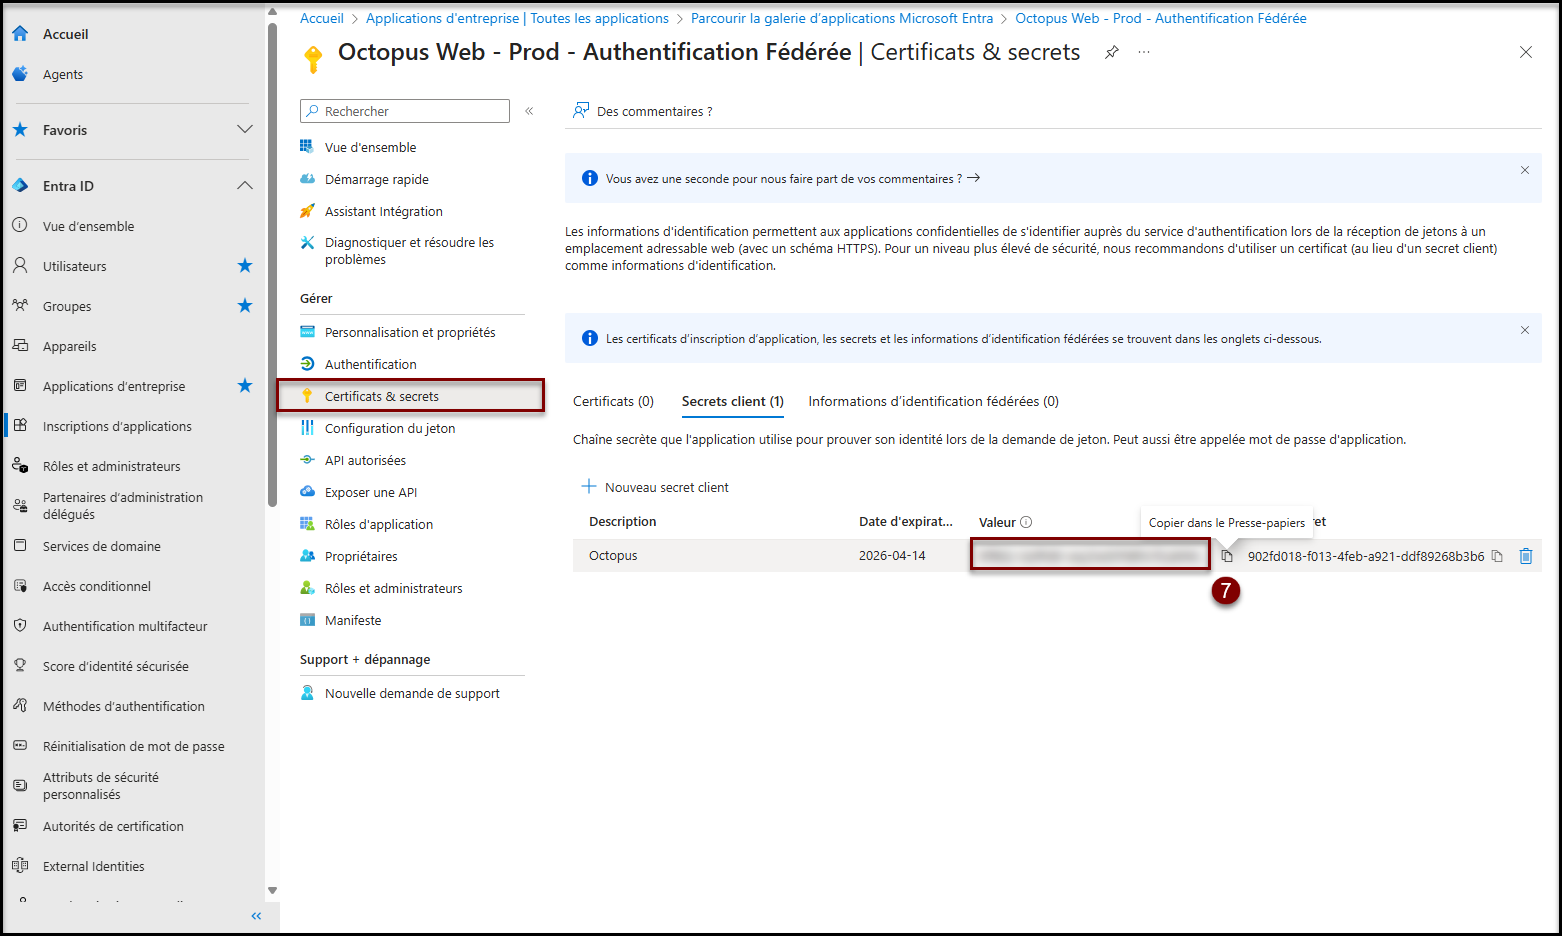Open the more options ellipsis menu
1562x936 pixels.
click(x=1144, y=52)
